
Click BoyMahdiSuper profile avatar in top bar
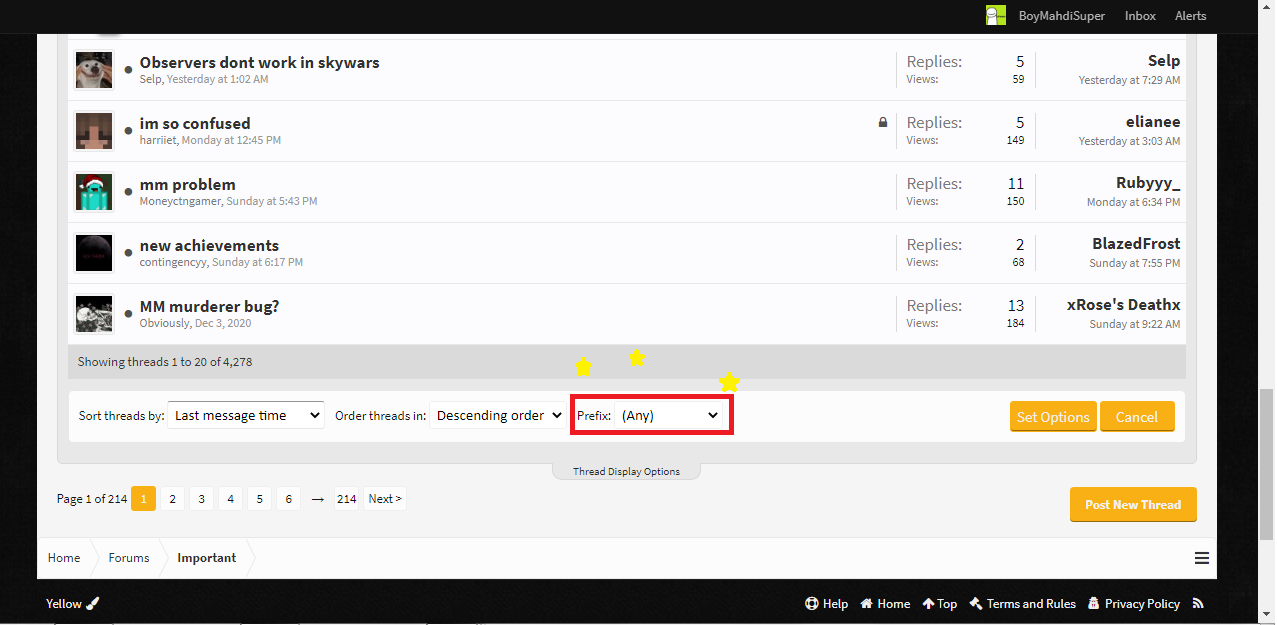click(x=996, y=15)
